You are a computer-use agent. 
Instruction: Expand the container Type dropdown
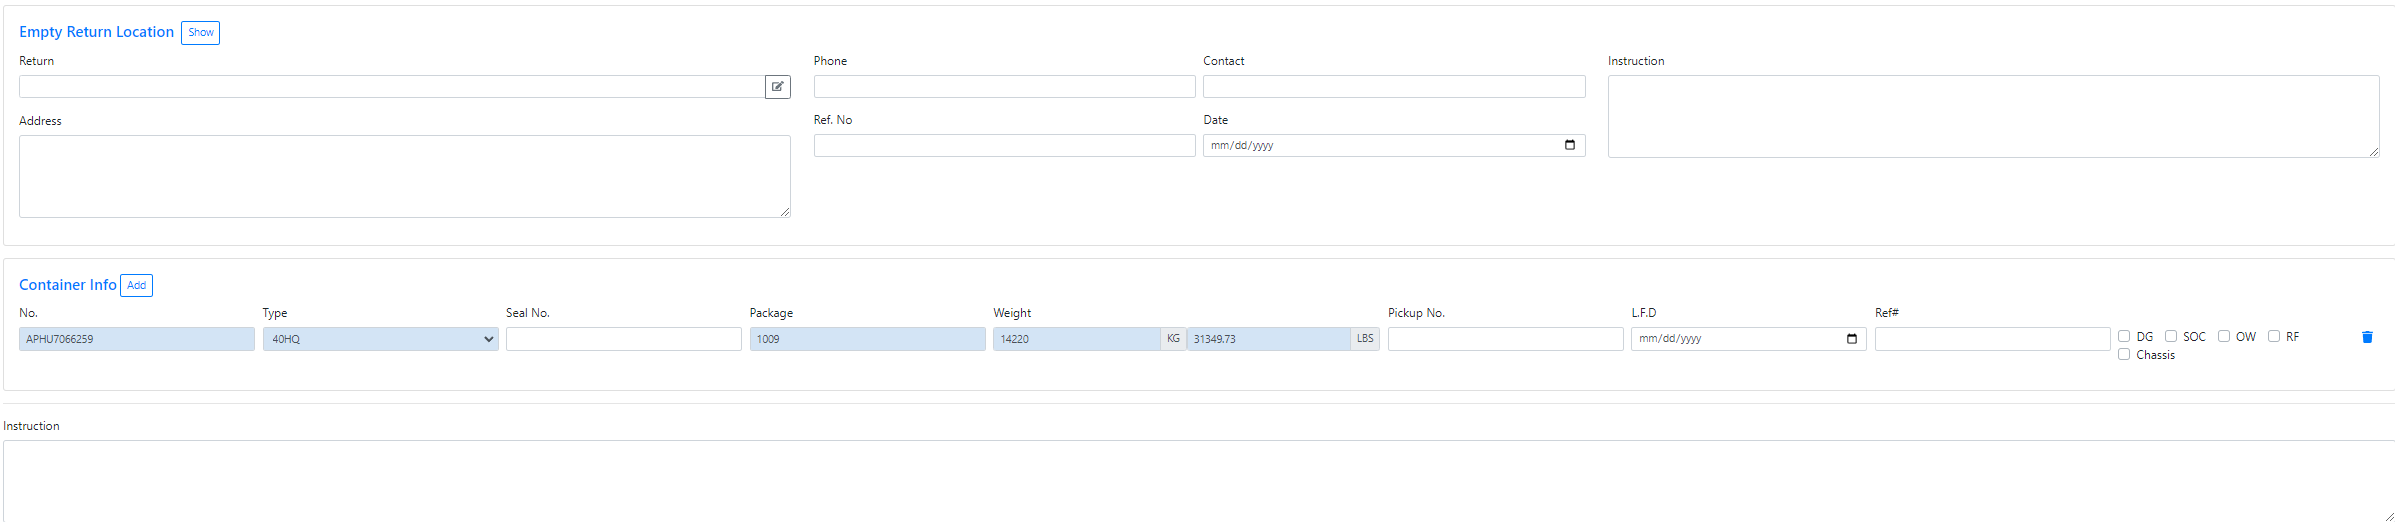[380, 339]
